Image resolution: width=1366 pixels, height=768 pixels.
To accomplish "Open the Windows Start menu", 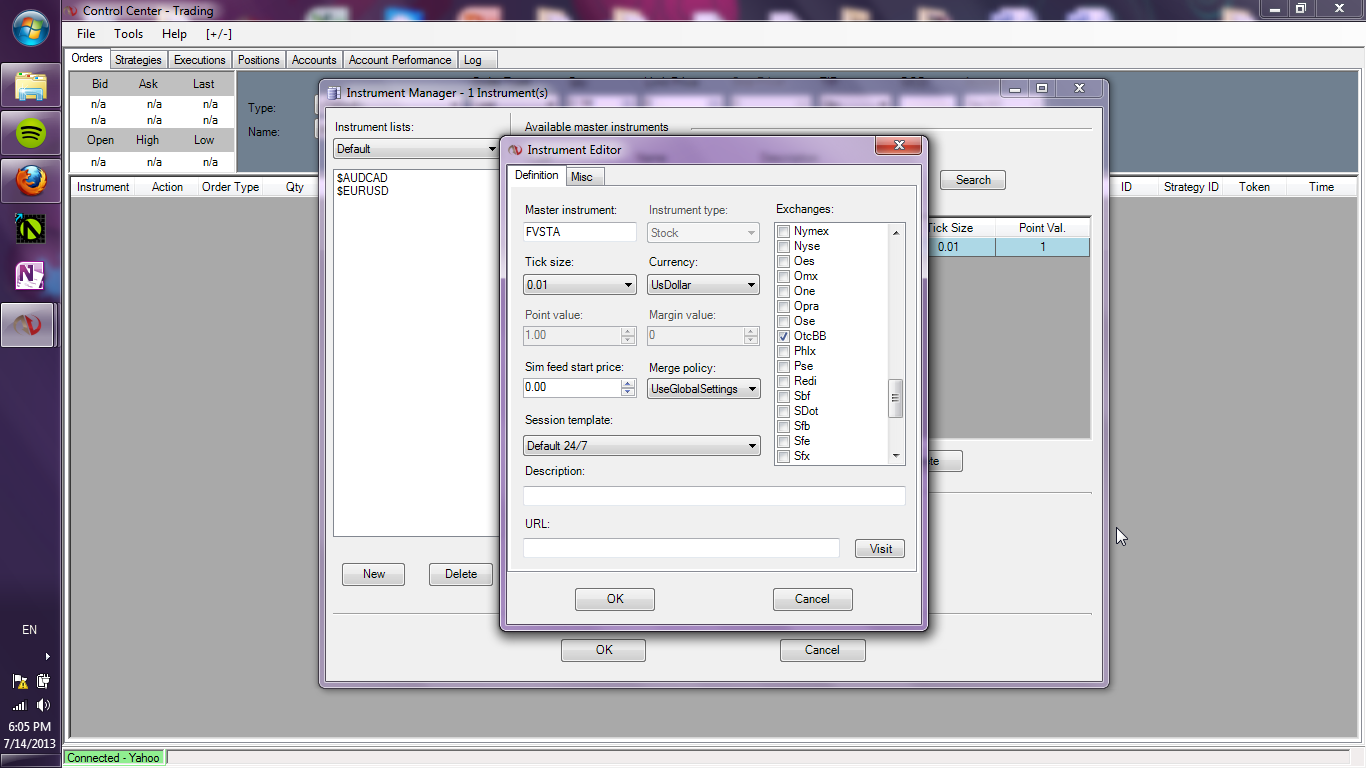I will 31,28.
